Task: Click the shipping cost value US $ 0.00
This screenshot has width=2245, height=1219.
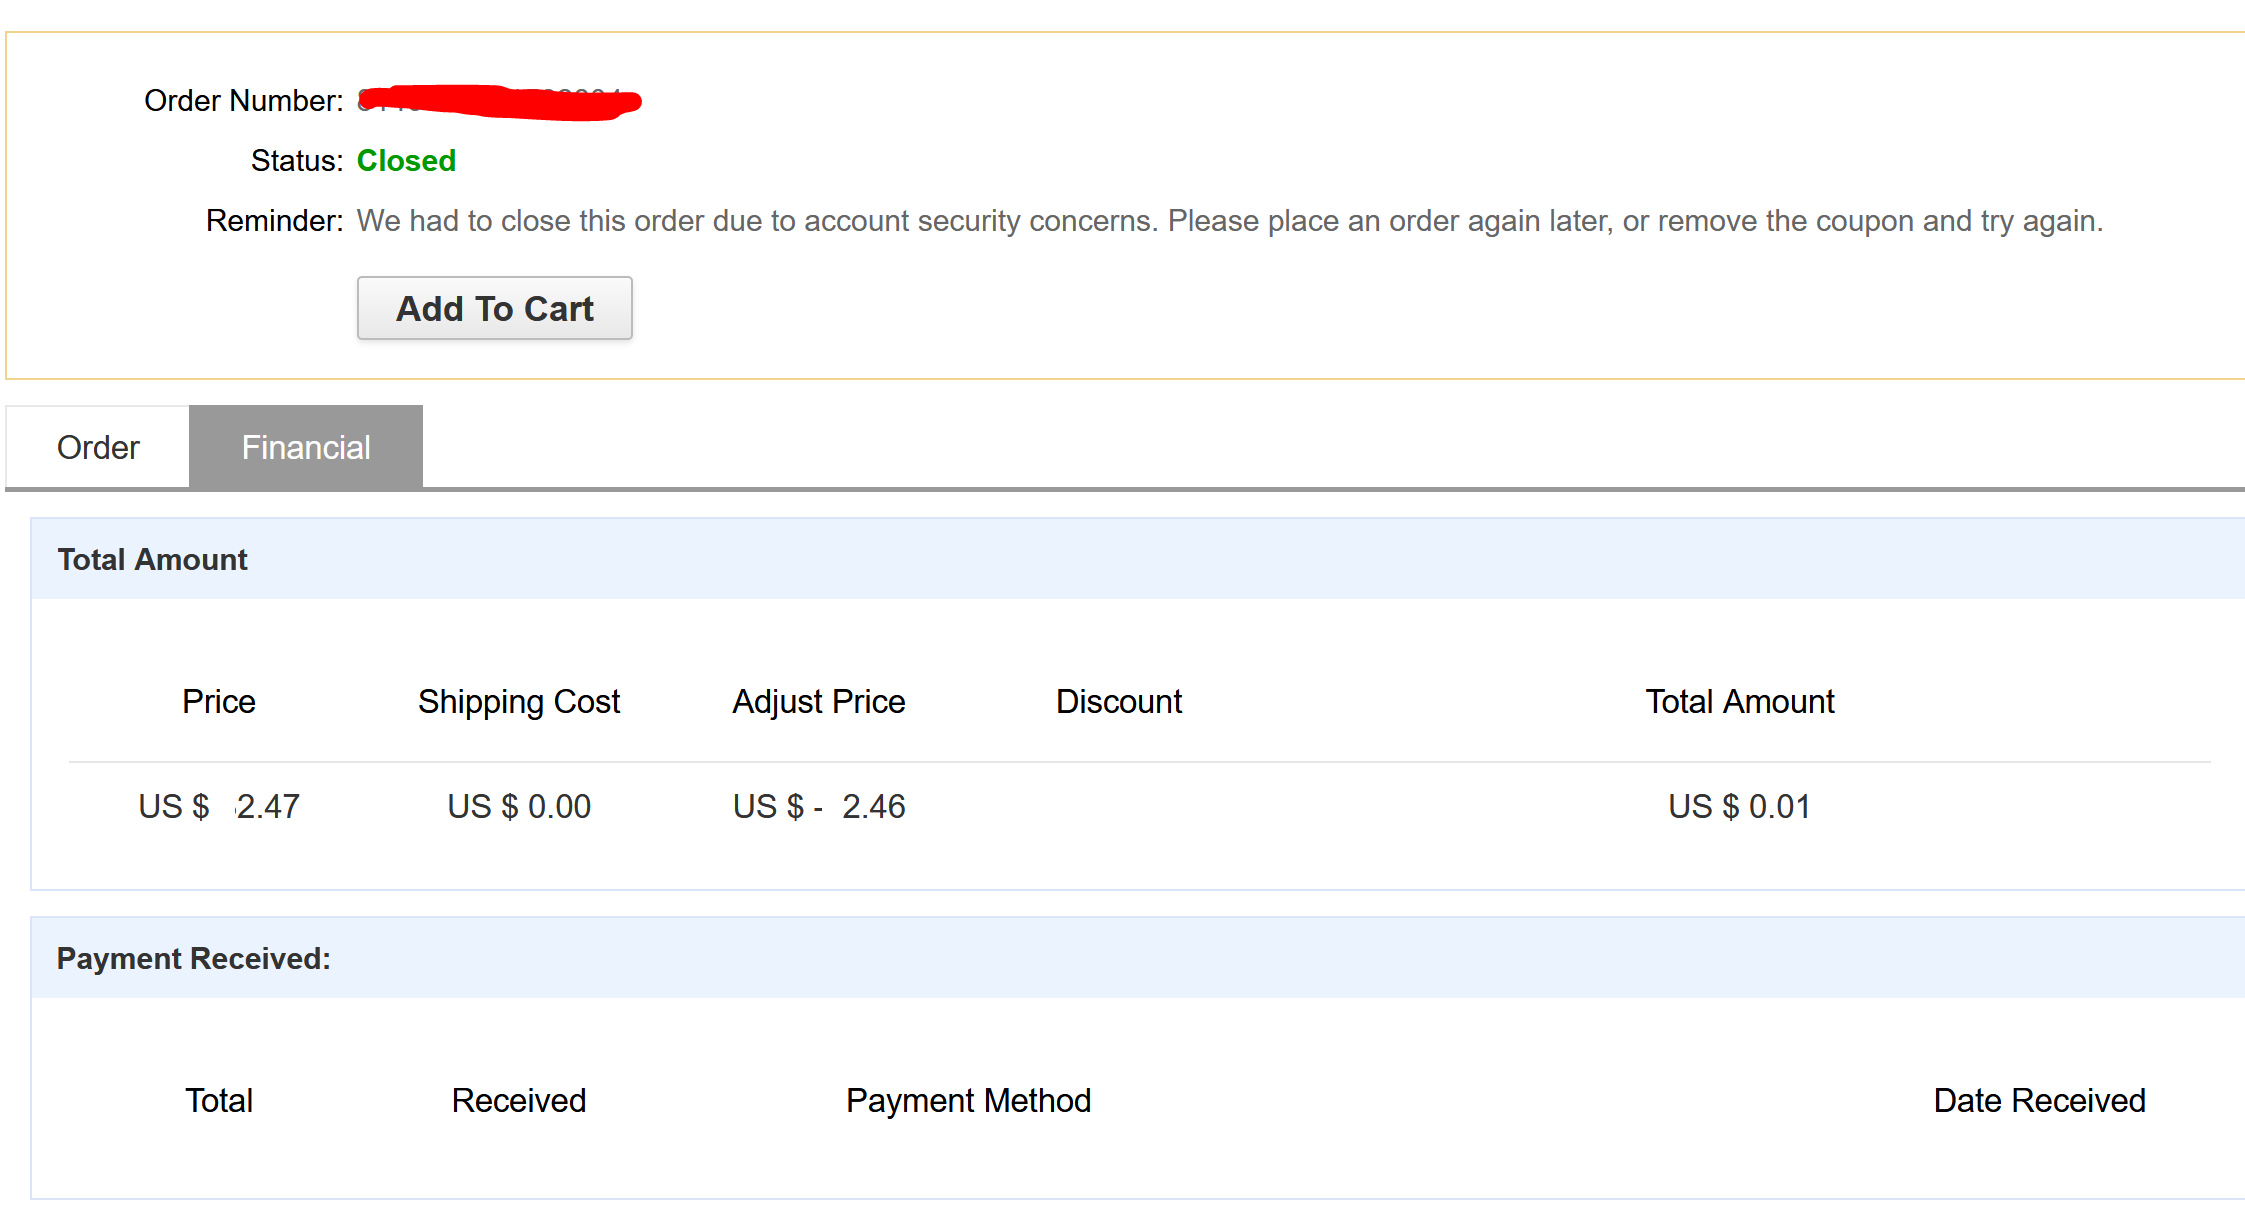Action: pos(519,806)
